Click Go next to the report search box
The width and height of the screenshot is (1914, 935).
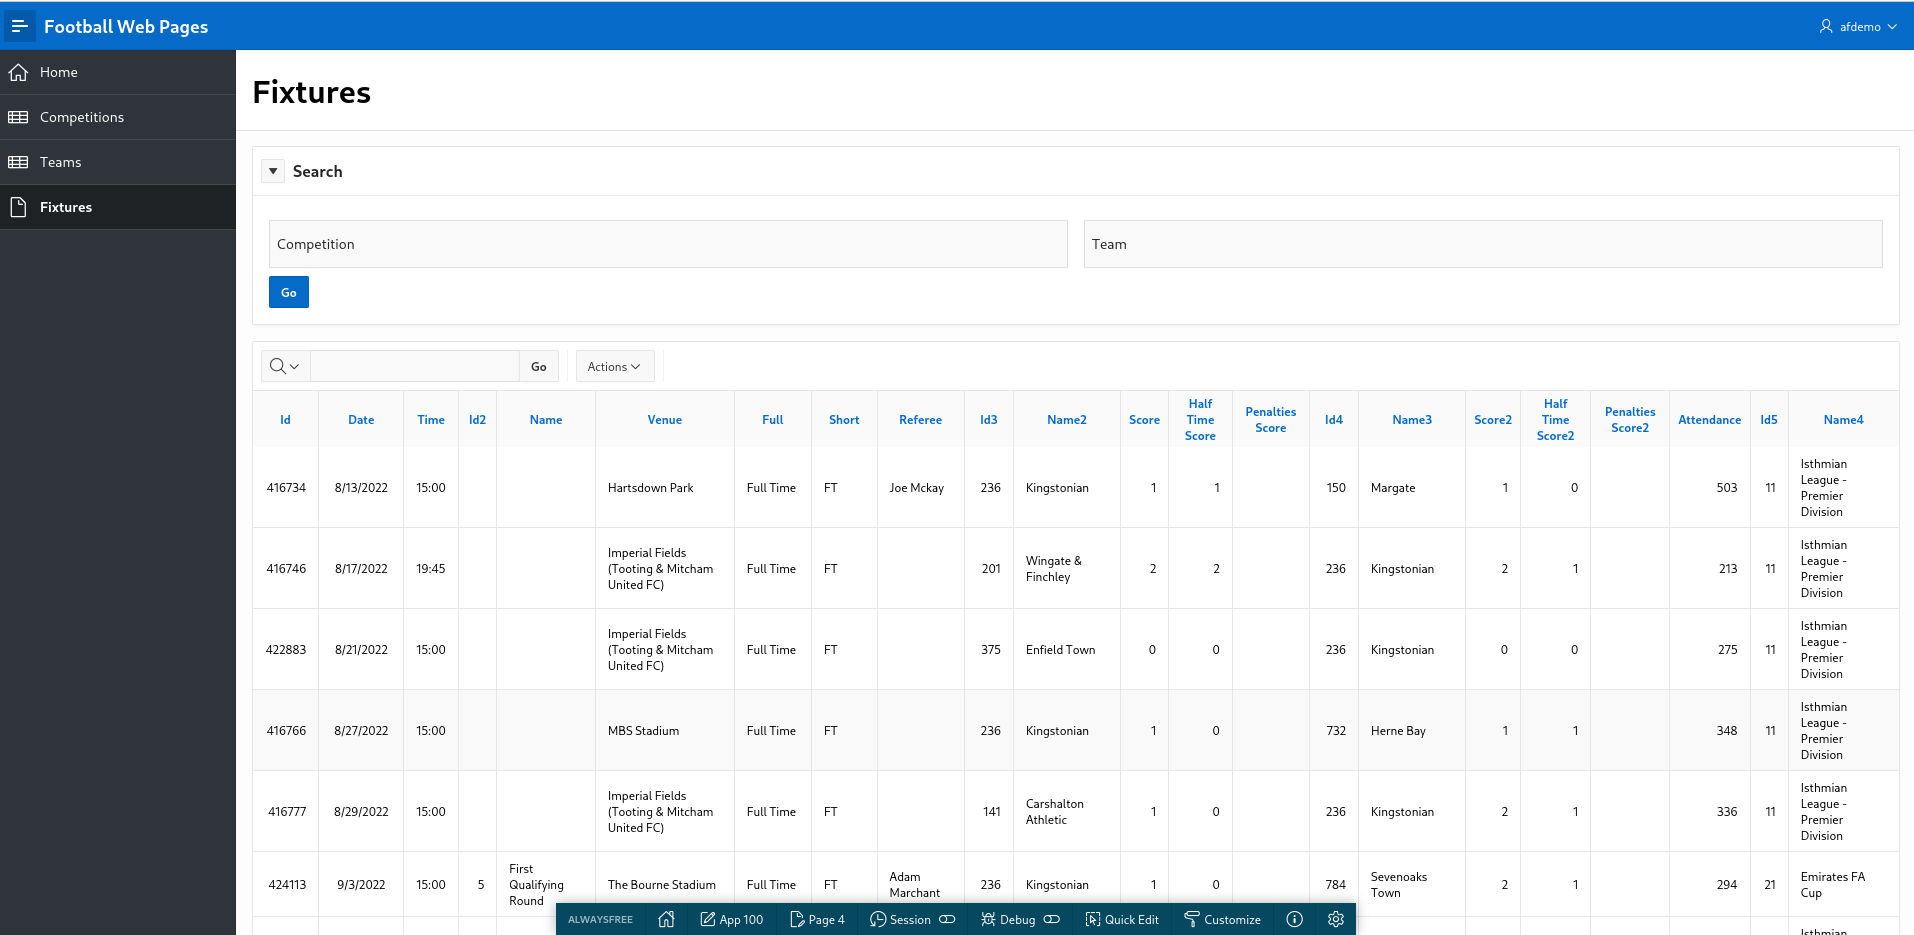click(x=538, y=366)
